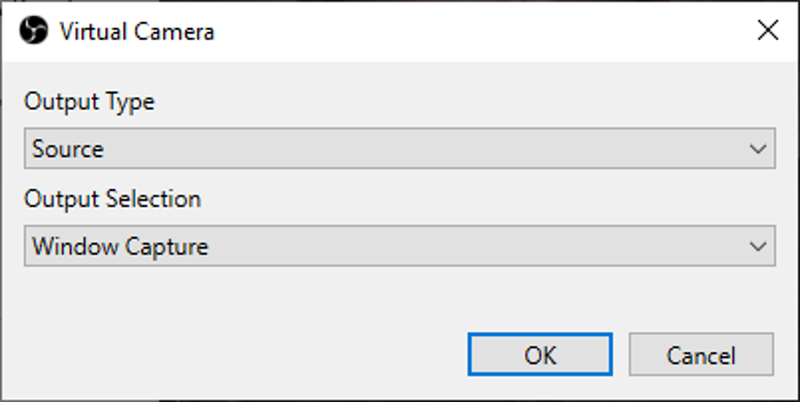
Task: Click the Window Capture text in dropdown
Action: (x=120, y=246)
